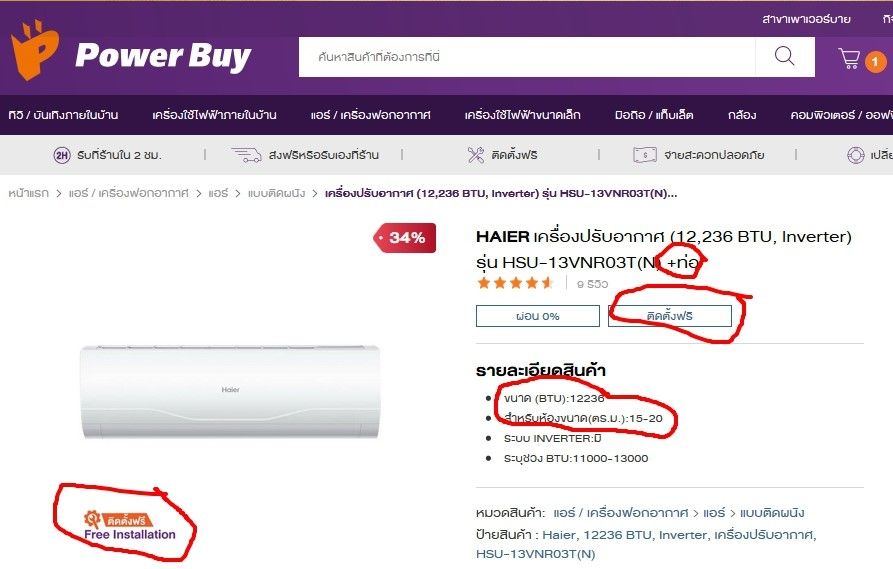Click the 34% discount tag

click(x=404, y=238)
